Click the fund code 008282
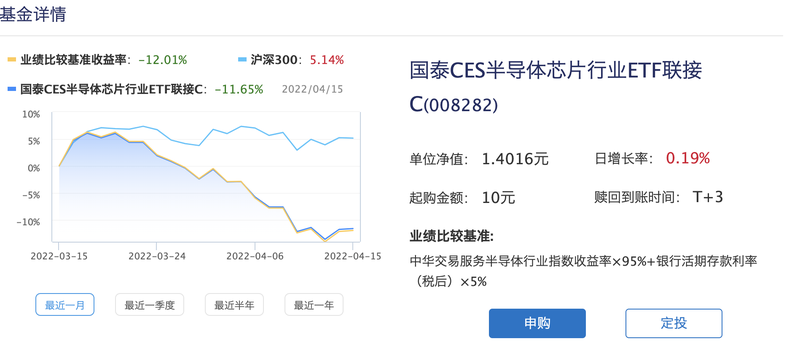 [460, 105]
